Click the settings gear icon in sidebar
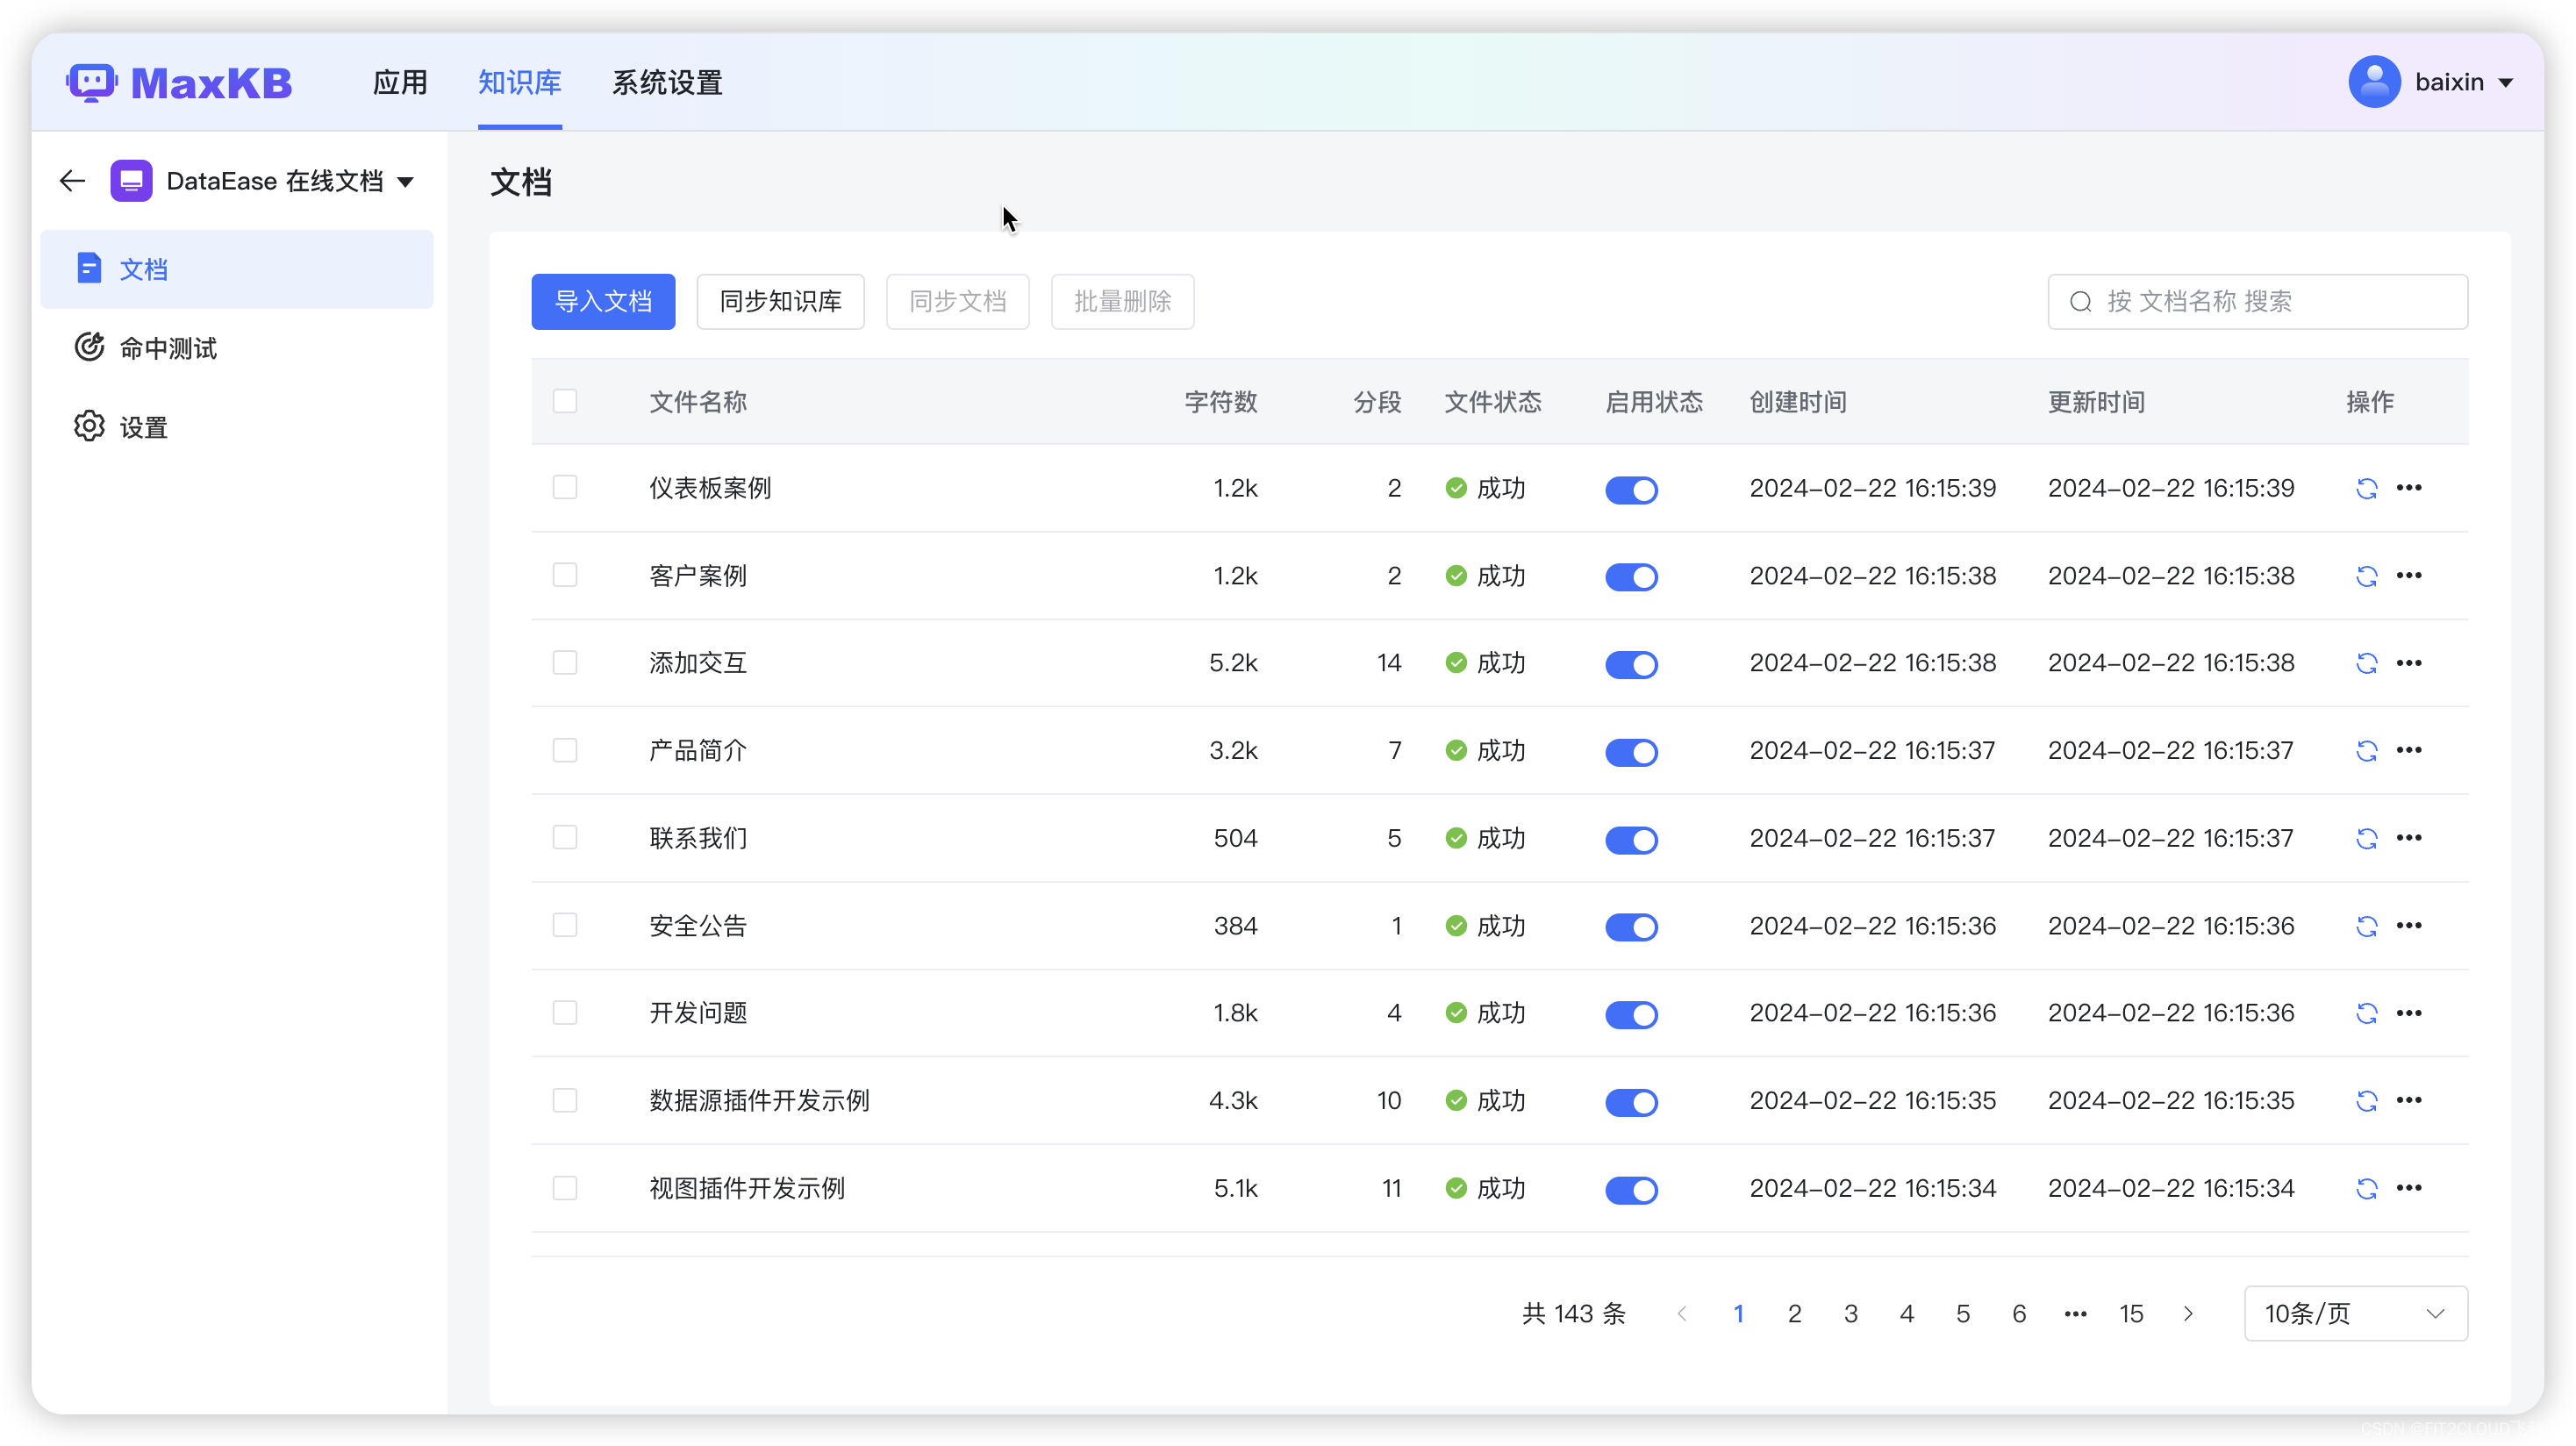The image size is (2576, 1446). (89, 426)
